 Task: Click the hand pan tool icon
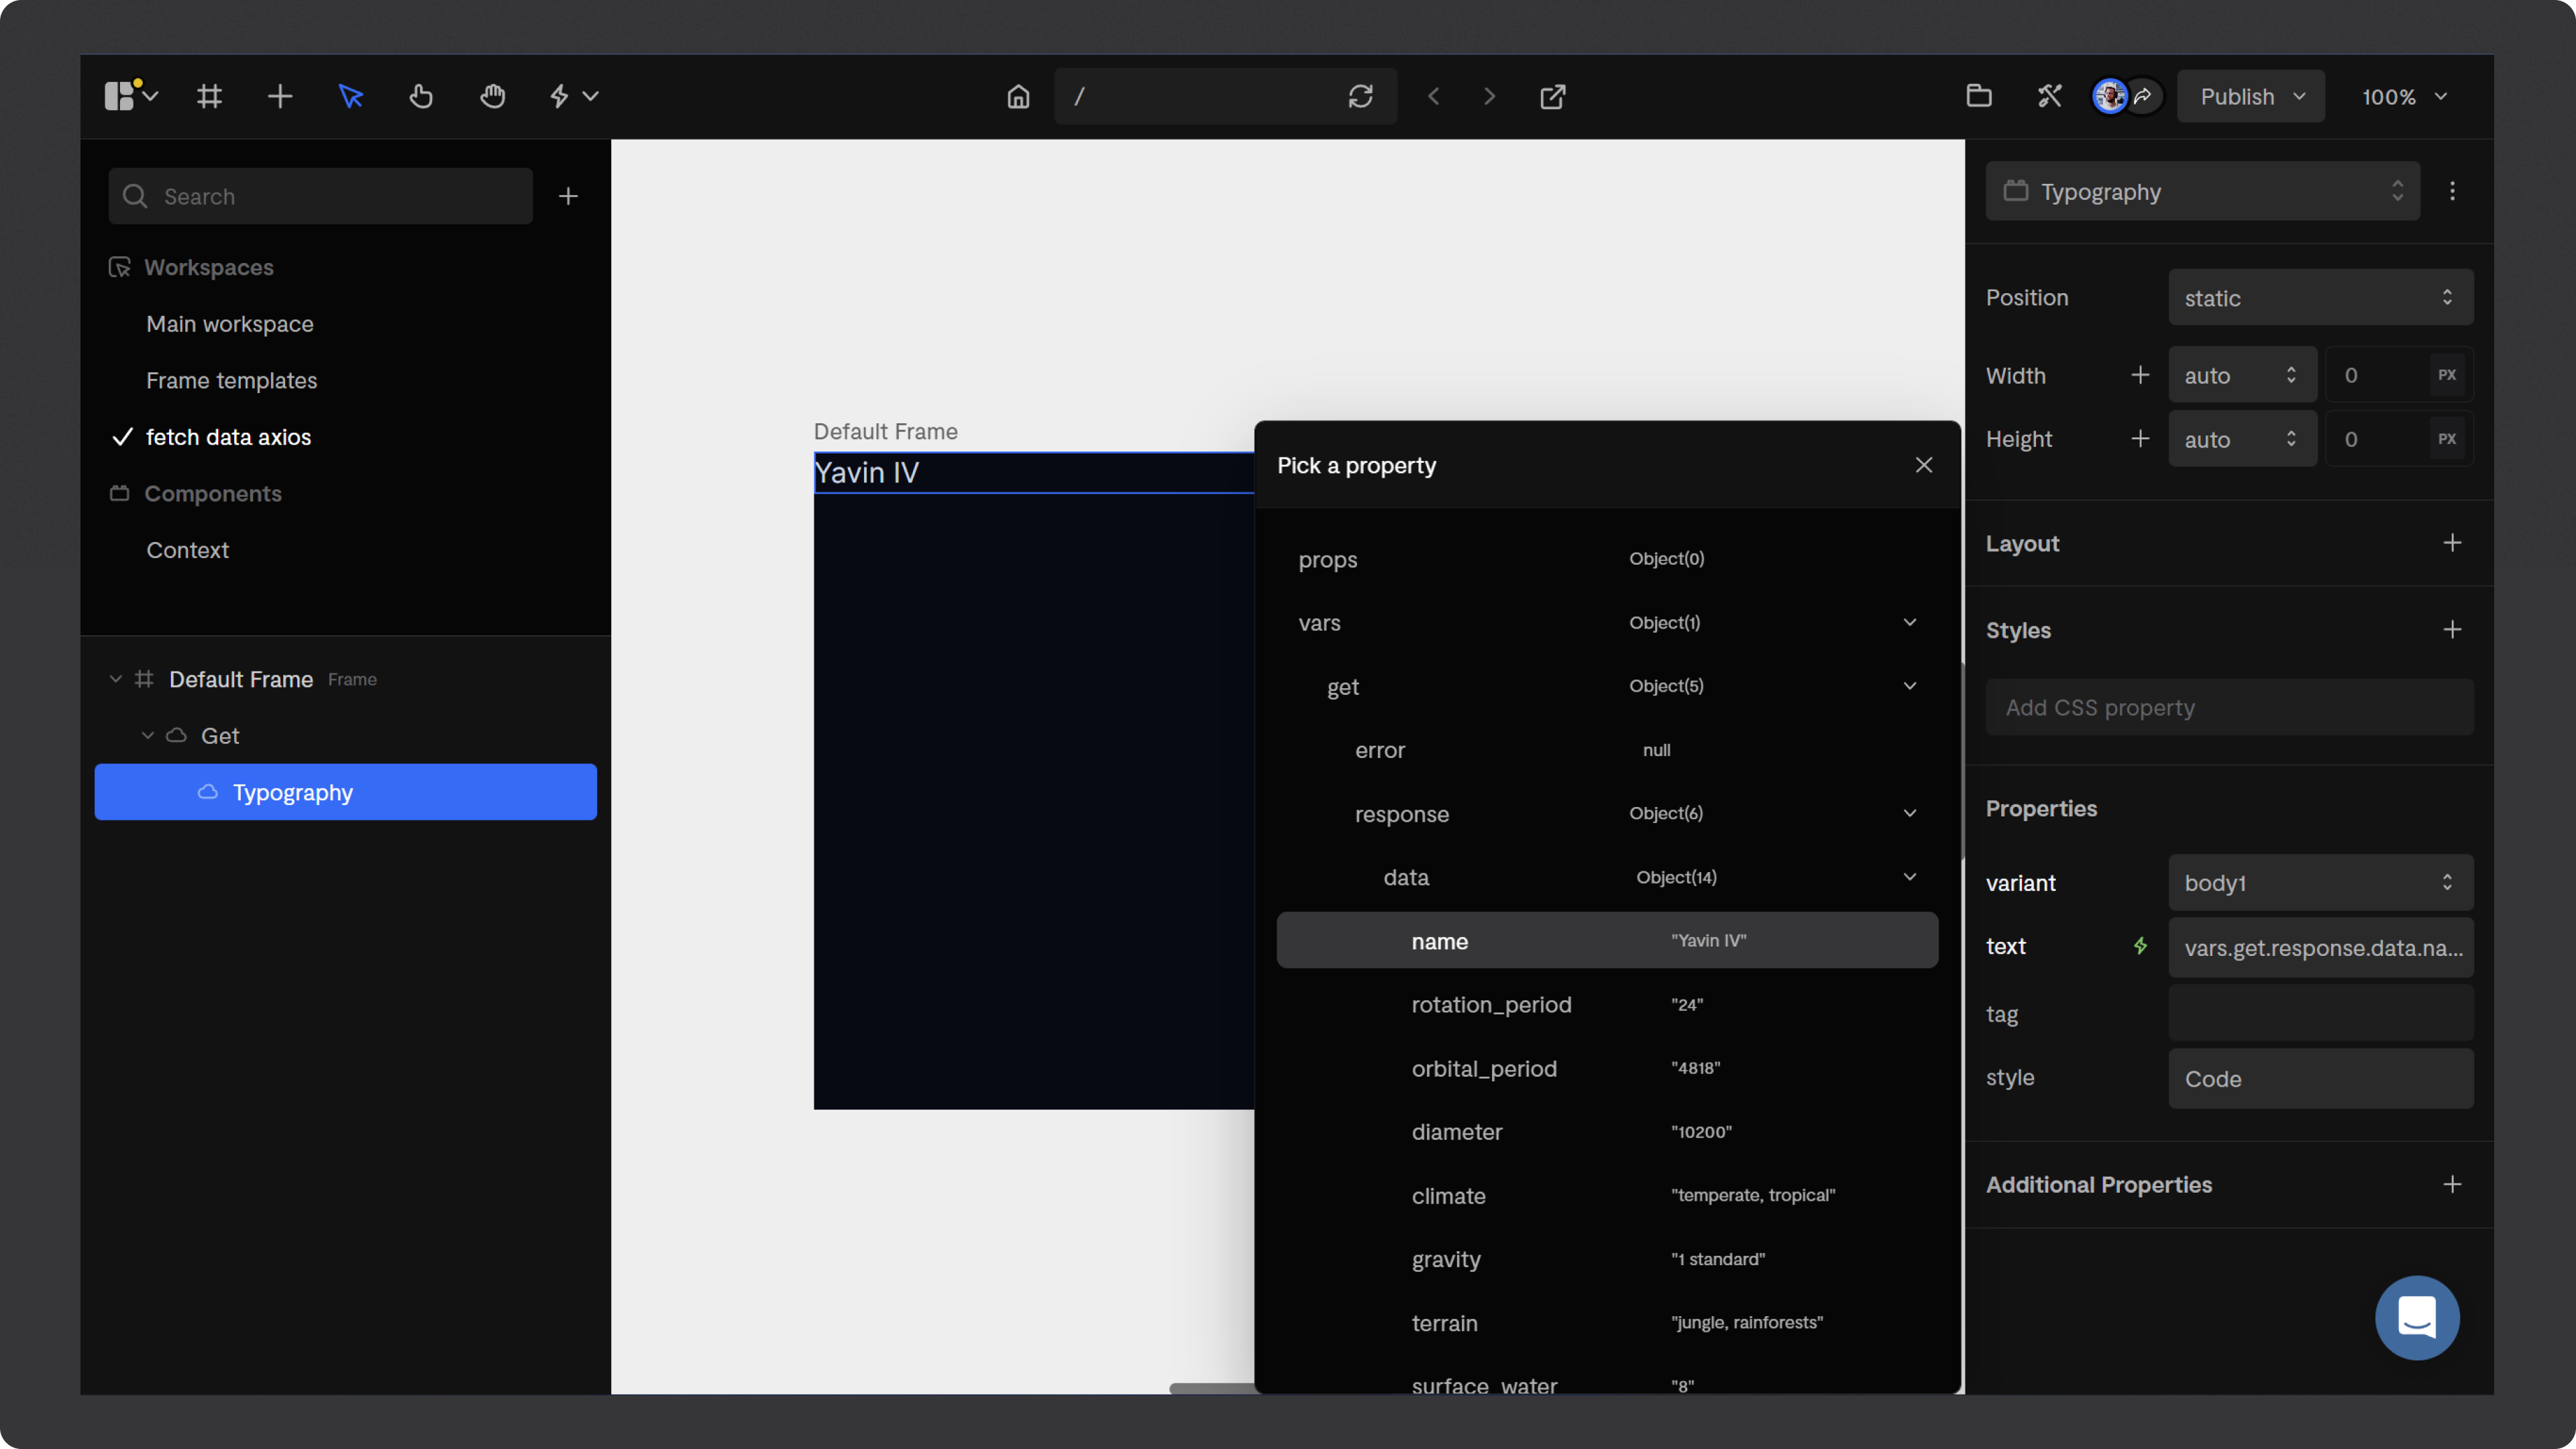coord(492,97)
